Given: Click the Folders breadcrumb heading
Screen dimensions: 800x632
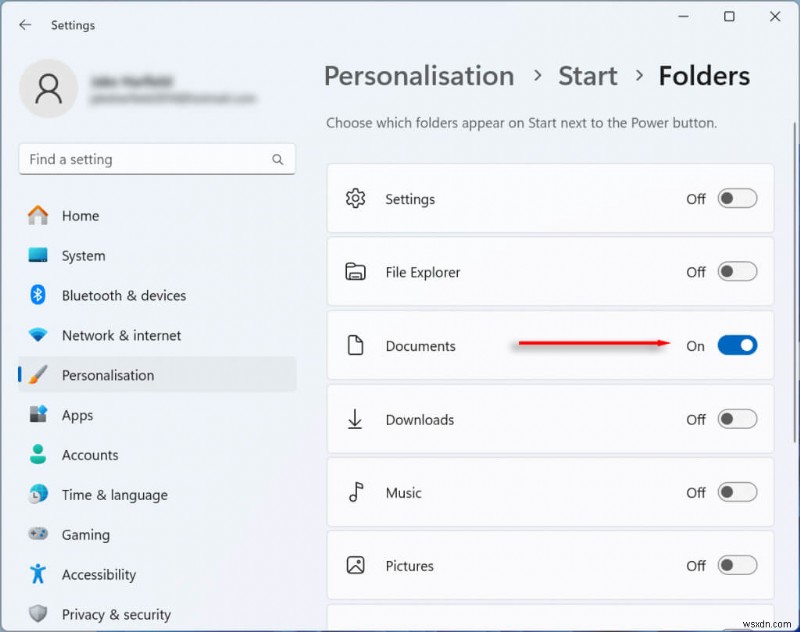Looking at the screenshot, I should pos(704,76).
